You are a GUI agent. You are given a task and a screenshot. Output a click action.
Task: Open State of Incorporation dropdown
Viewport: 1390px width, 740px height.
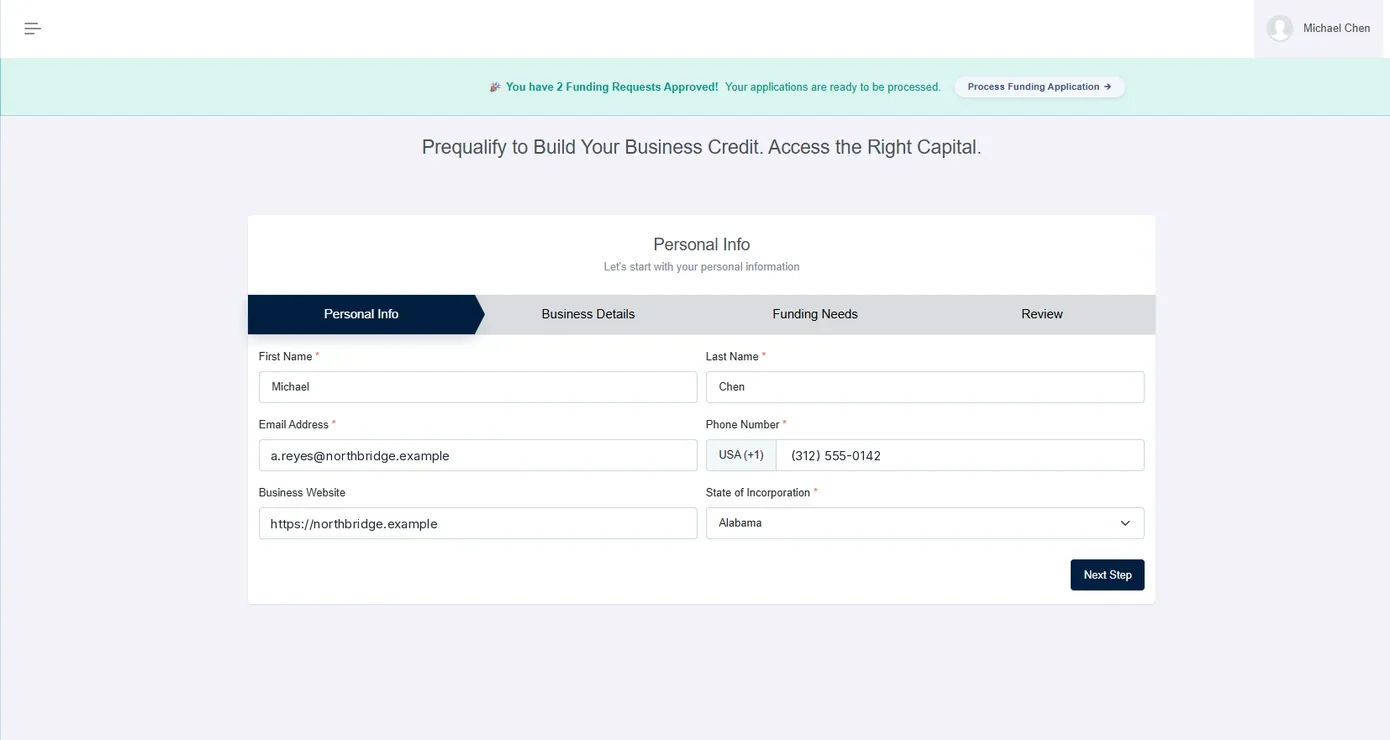click(925, 523)
